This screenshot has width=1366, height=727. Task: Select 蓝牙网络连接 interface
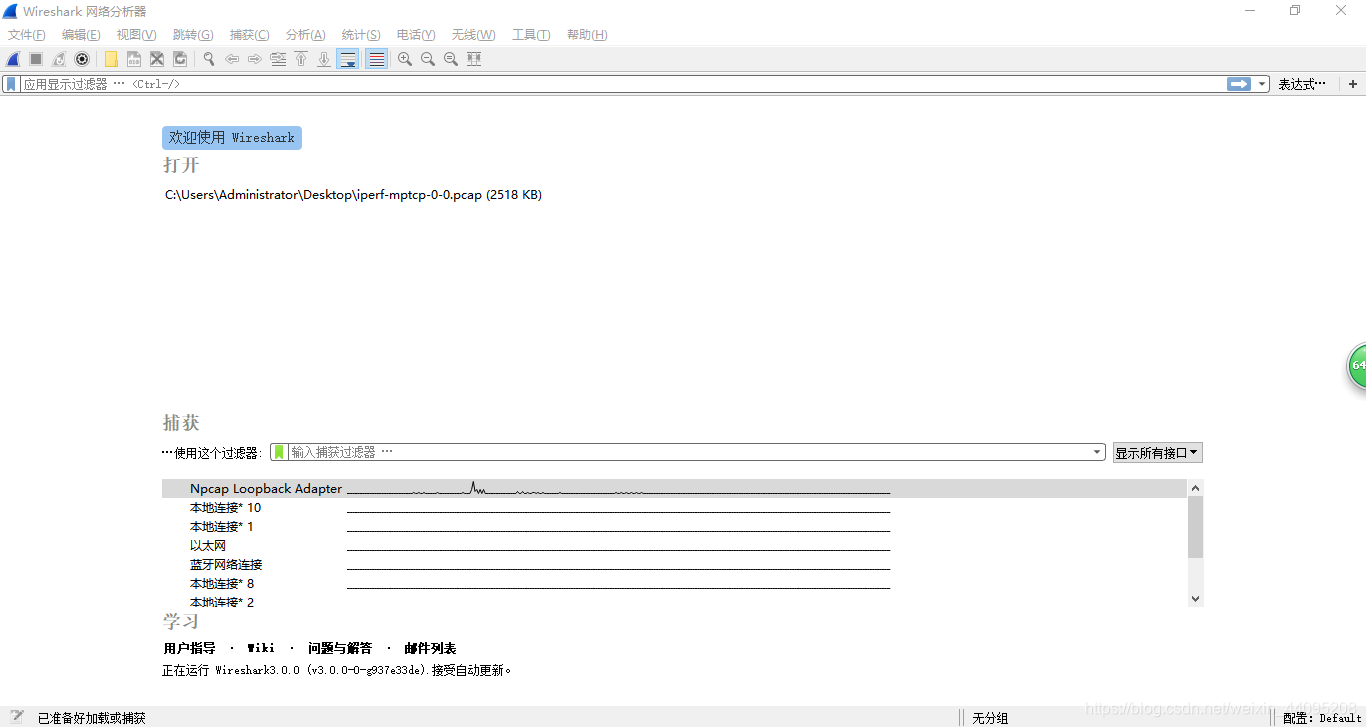coord(675,565)
